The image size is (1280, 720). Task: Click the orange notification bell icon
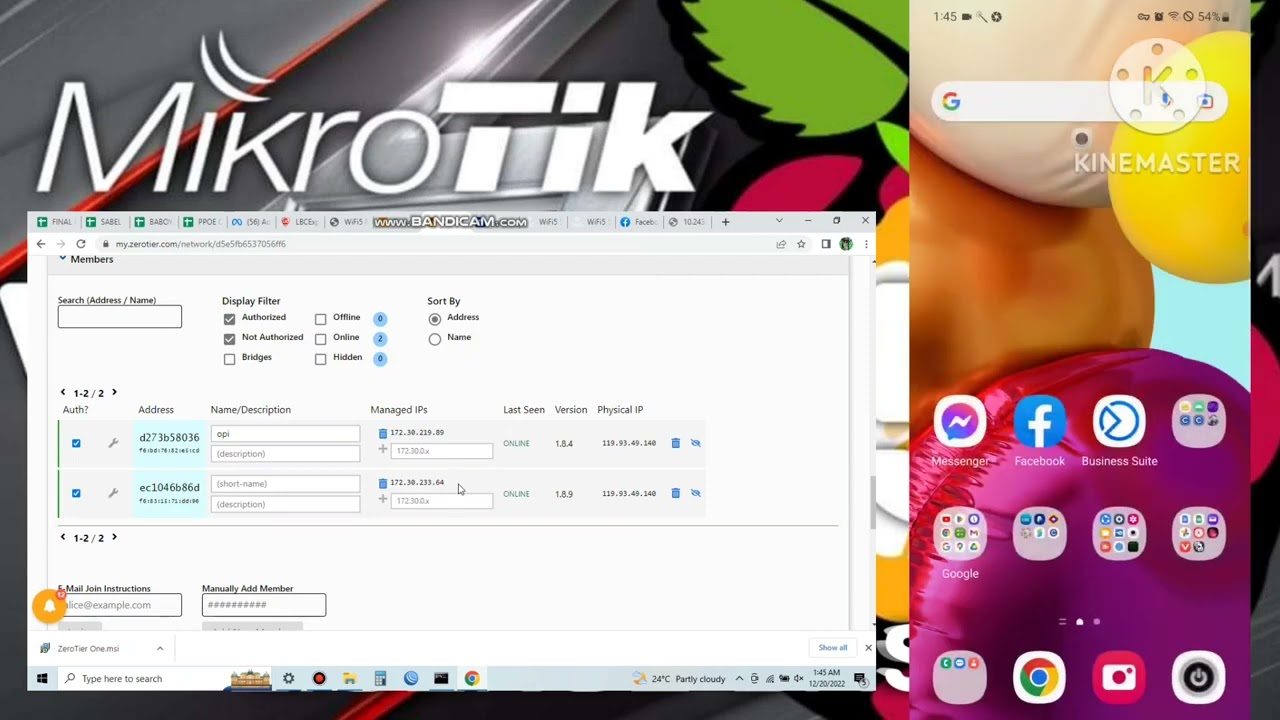point(49,605)
